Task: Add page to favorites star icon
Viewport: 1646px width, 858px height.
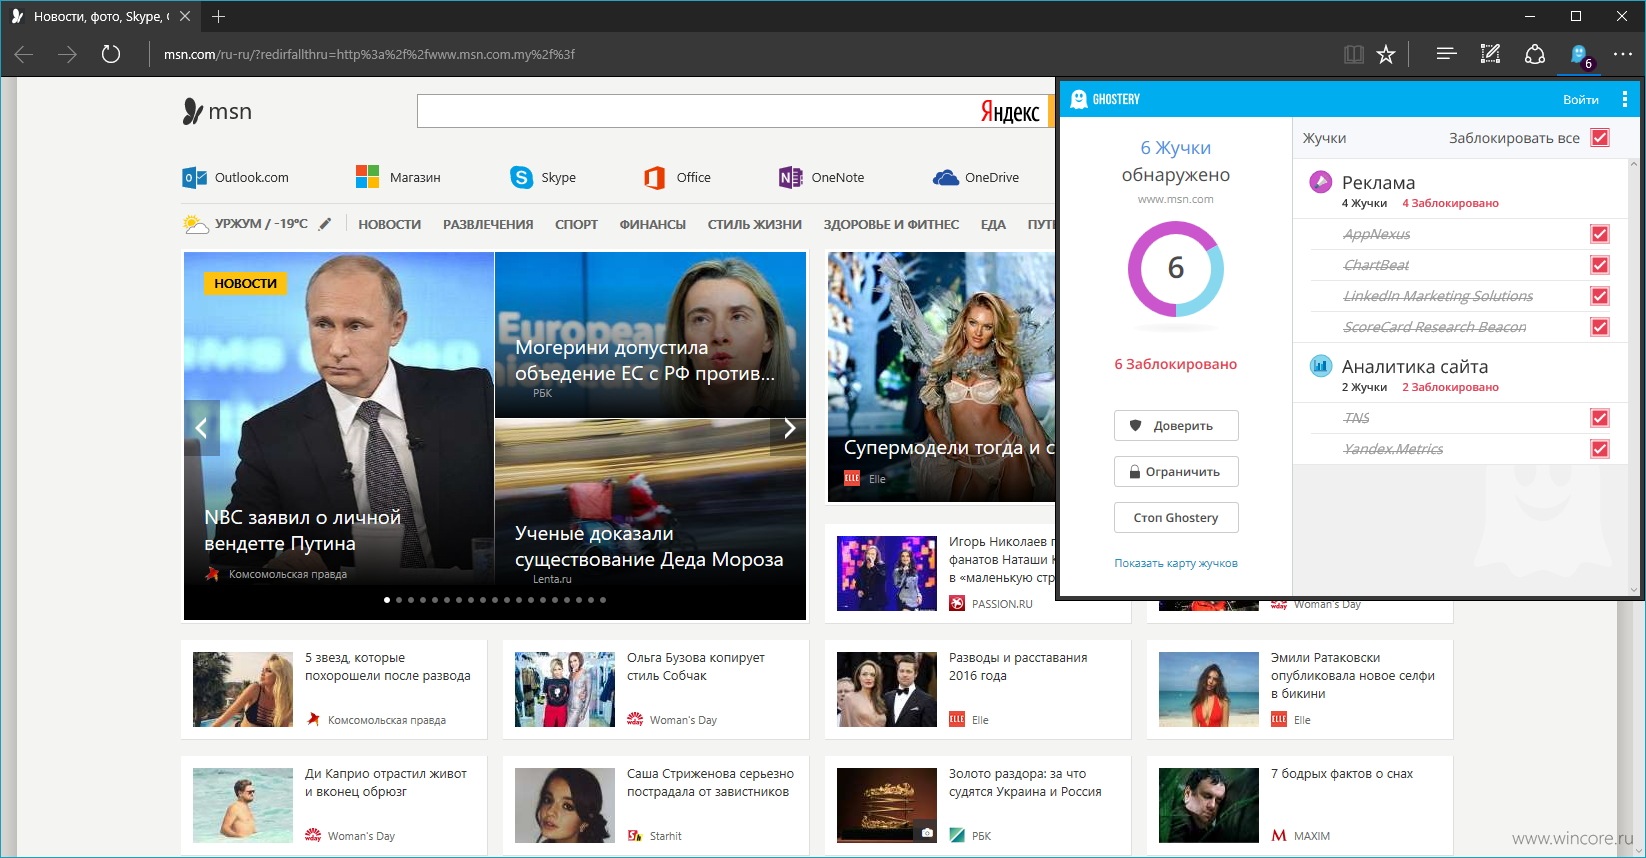Action: coord(1386,55)
